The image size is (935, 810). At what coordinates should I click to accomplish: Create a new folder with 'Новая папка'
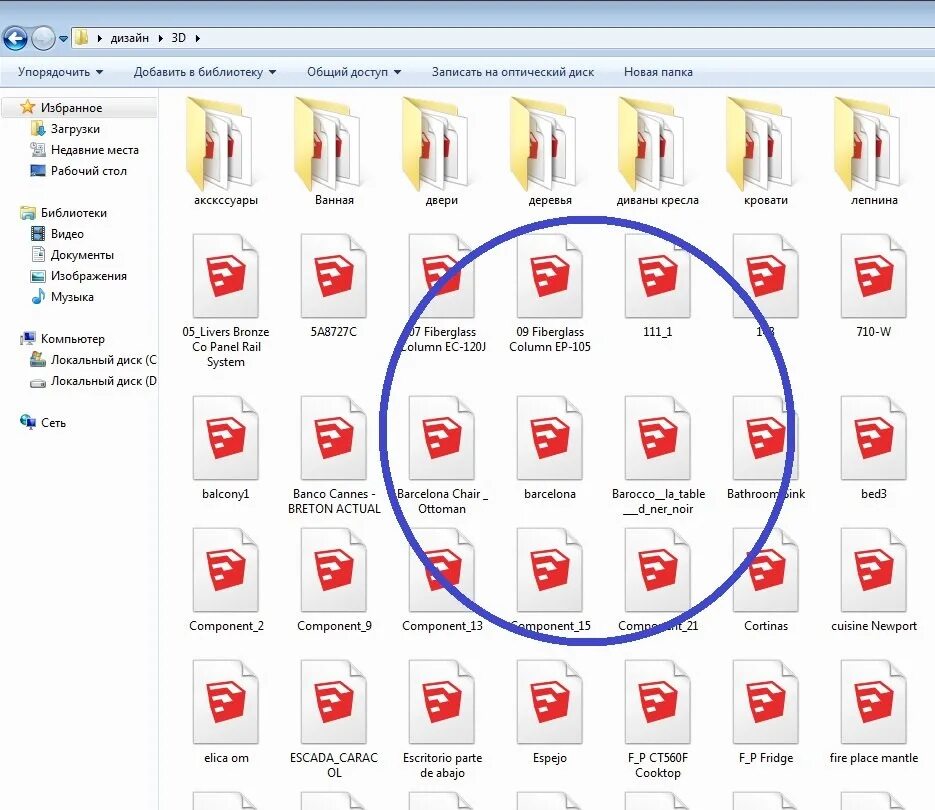(658, 72)
